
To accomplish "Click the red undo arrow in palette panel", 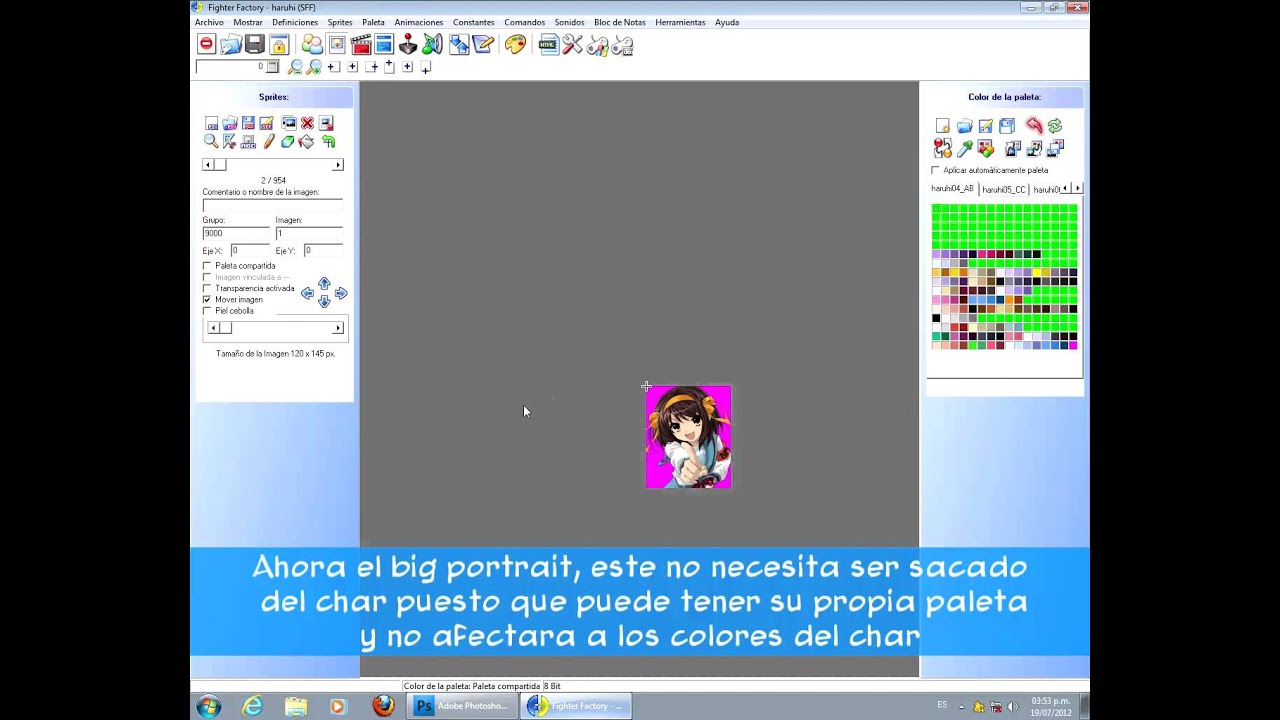I will [x=1034, y=125].
